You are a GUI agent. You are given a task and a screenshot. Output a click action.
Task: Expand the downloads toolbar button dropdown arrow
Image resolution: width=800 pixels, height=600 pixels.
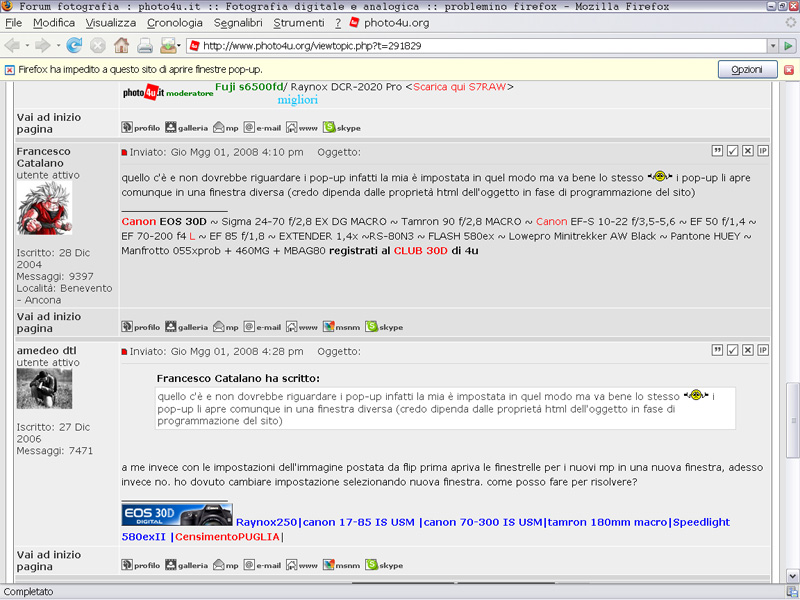178,46
